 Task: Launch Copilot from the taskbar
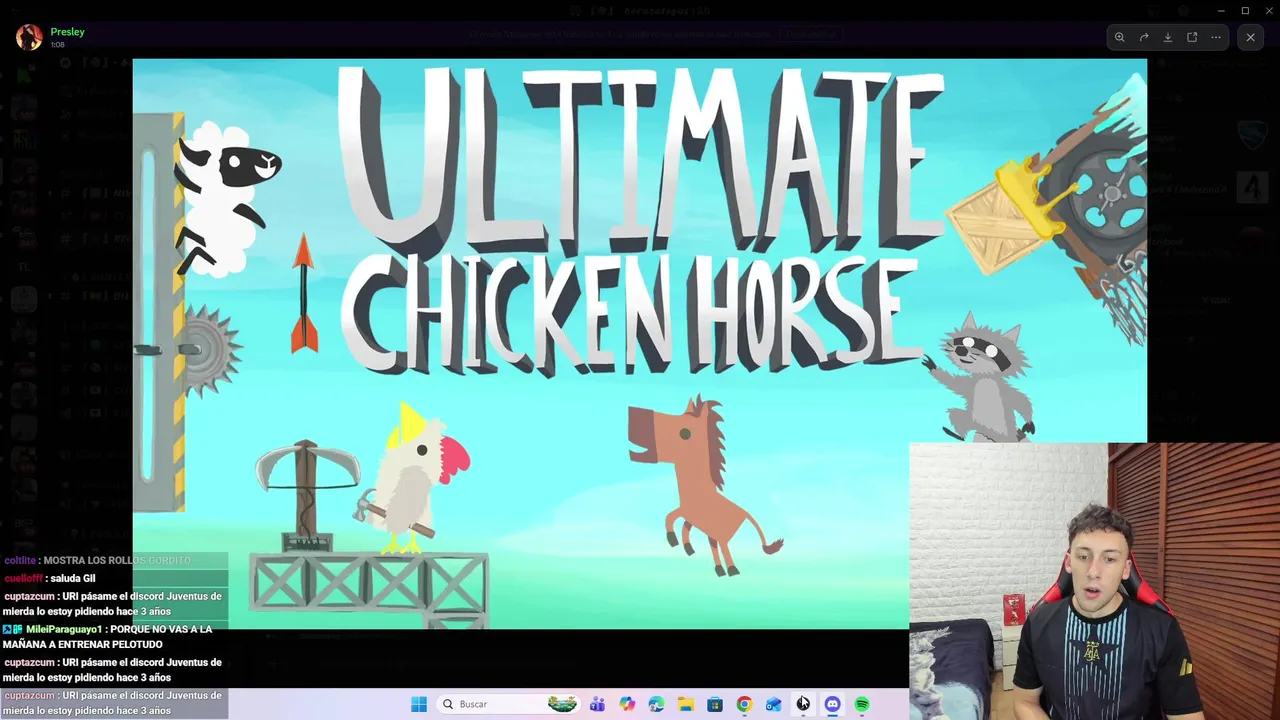(627, 704)
